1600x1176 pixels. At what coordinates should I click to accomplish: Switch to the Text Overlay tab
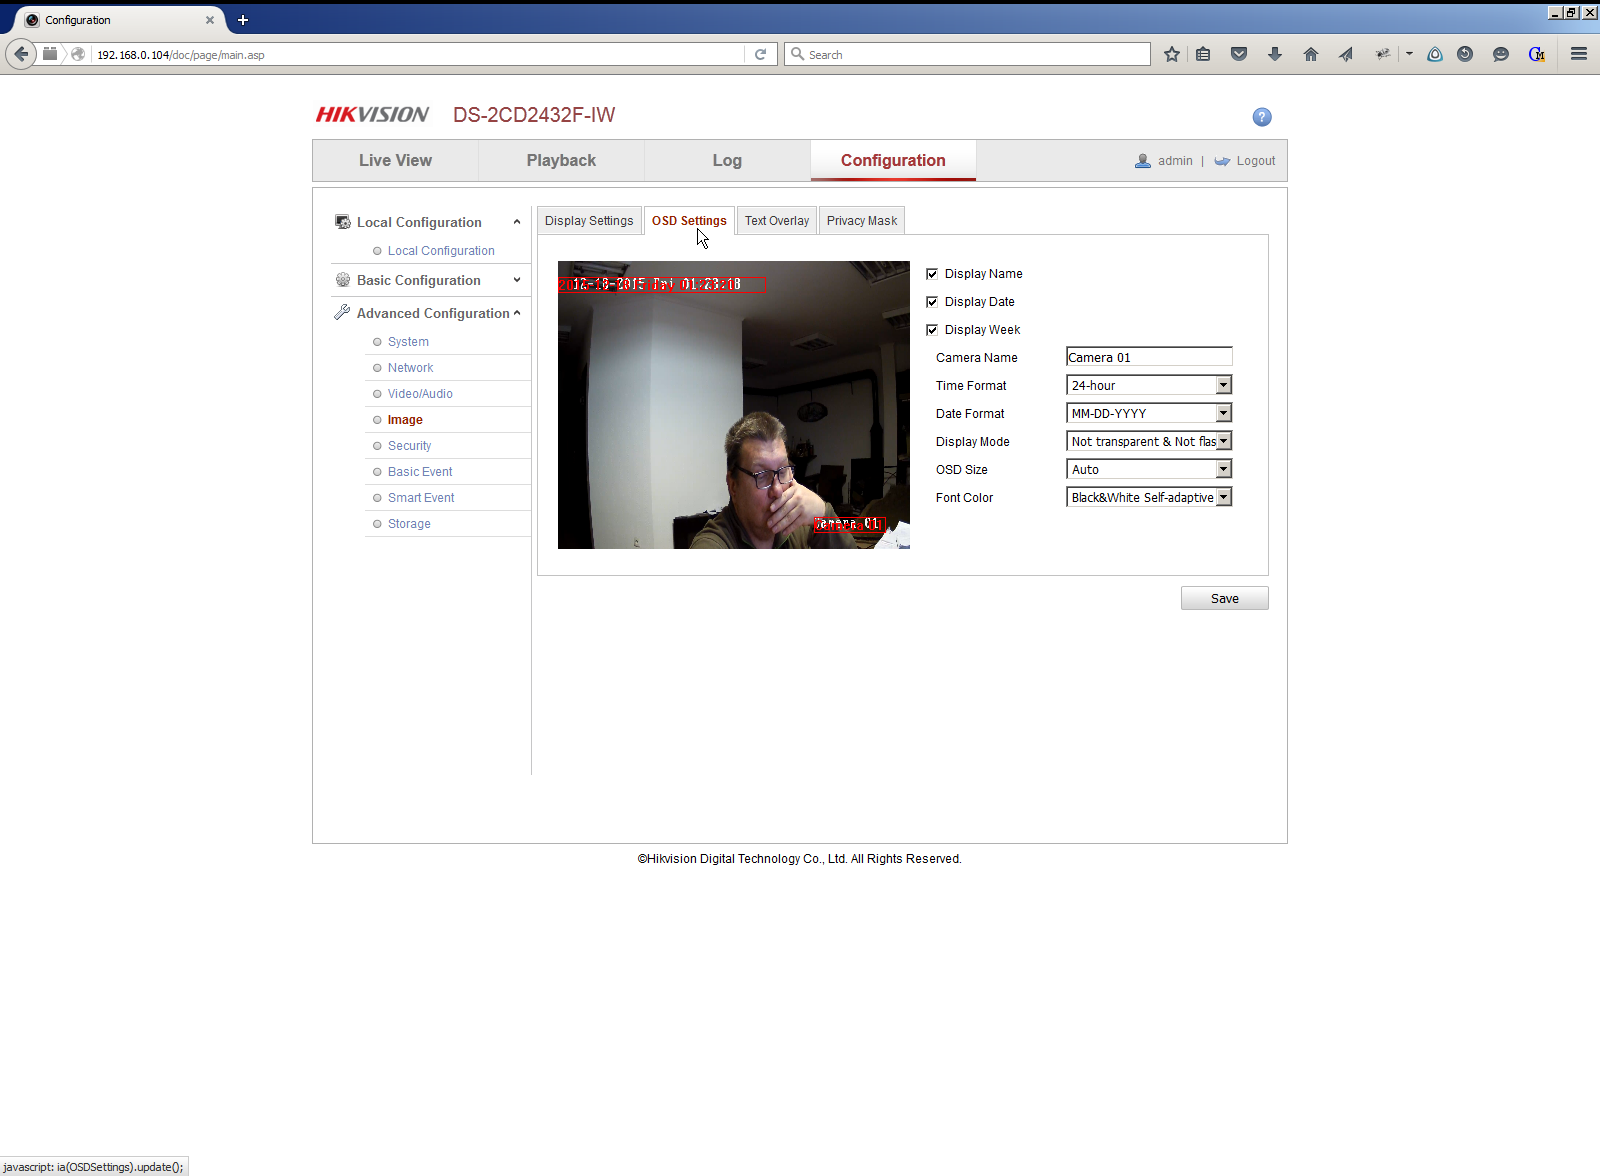click(x=777, y=221)
